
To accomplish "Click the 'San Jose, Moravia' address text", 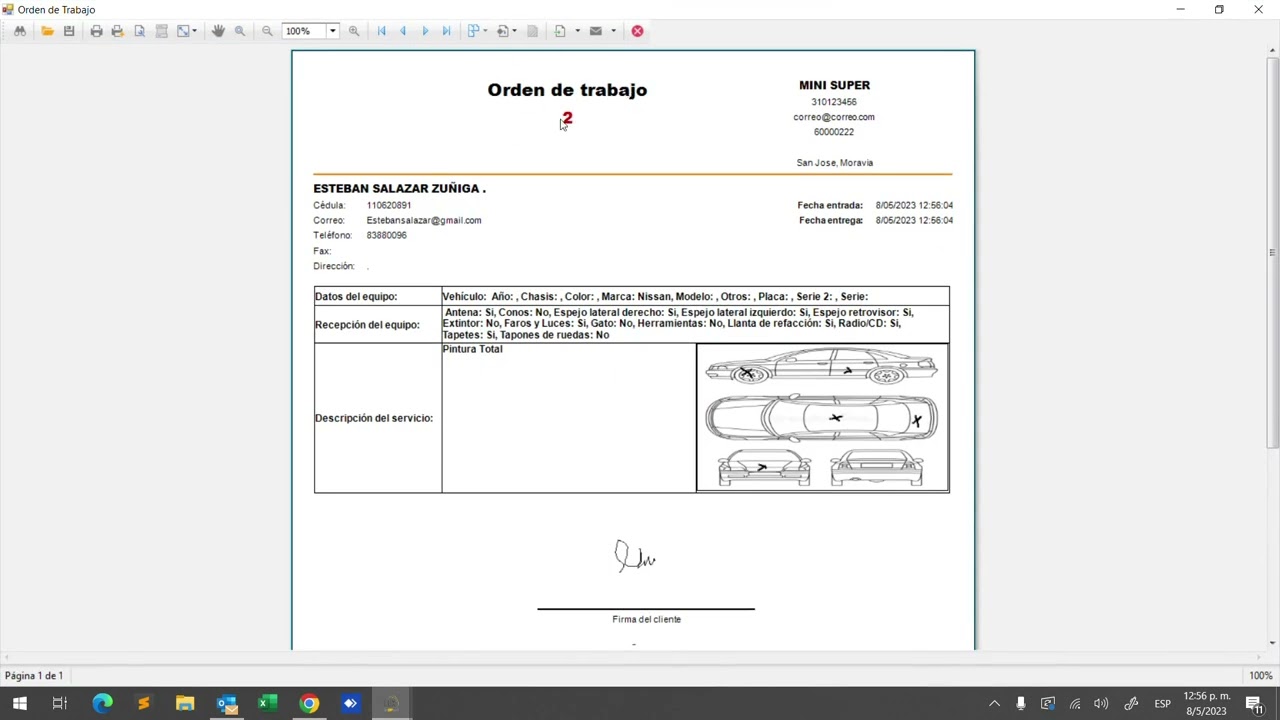I will click(835, 162).
